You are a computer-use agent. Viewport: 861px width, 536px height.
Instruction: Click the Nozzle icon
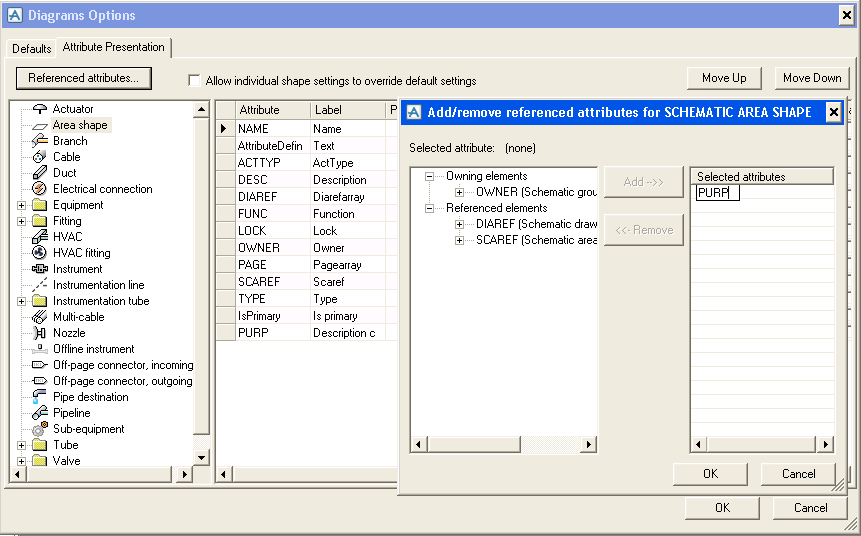(x=39, y=333)
